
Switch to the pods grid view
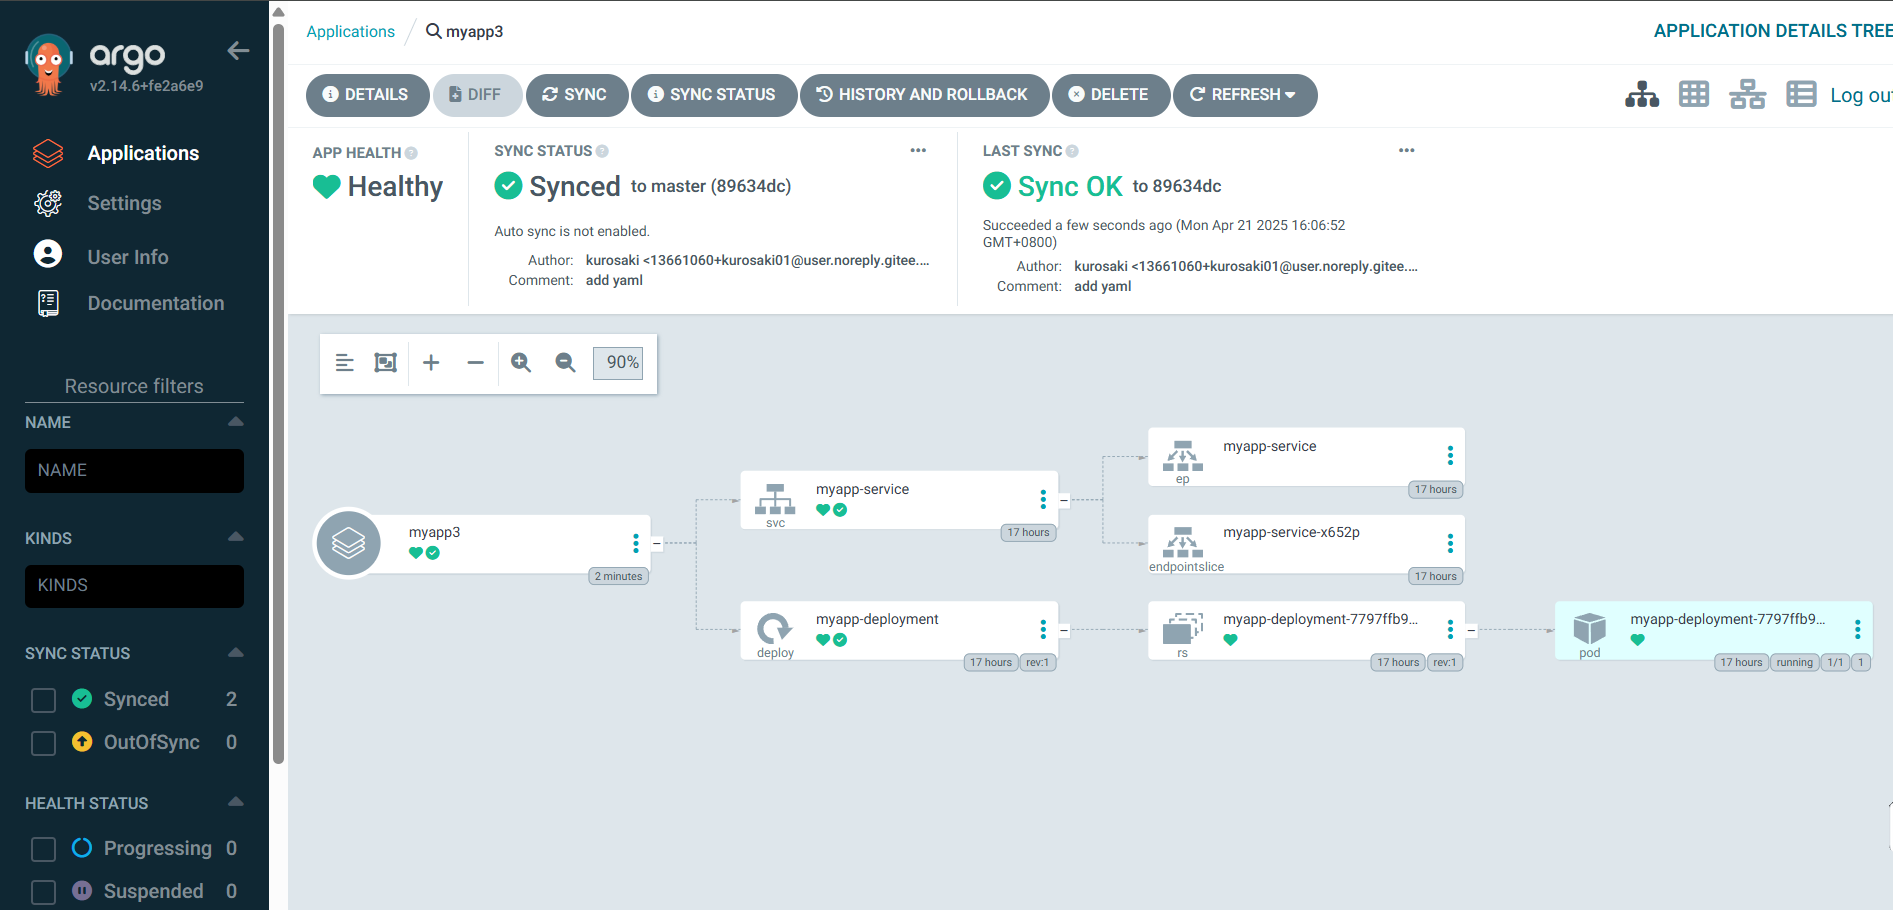tap(1694, 95)
